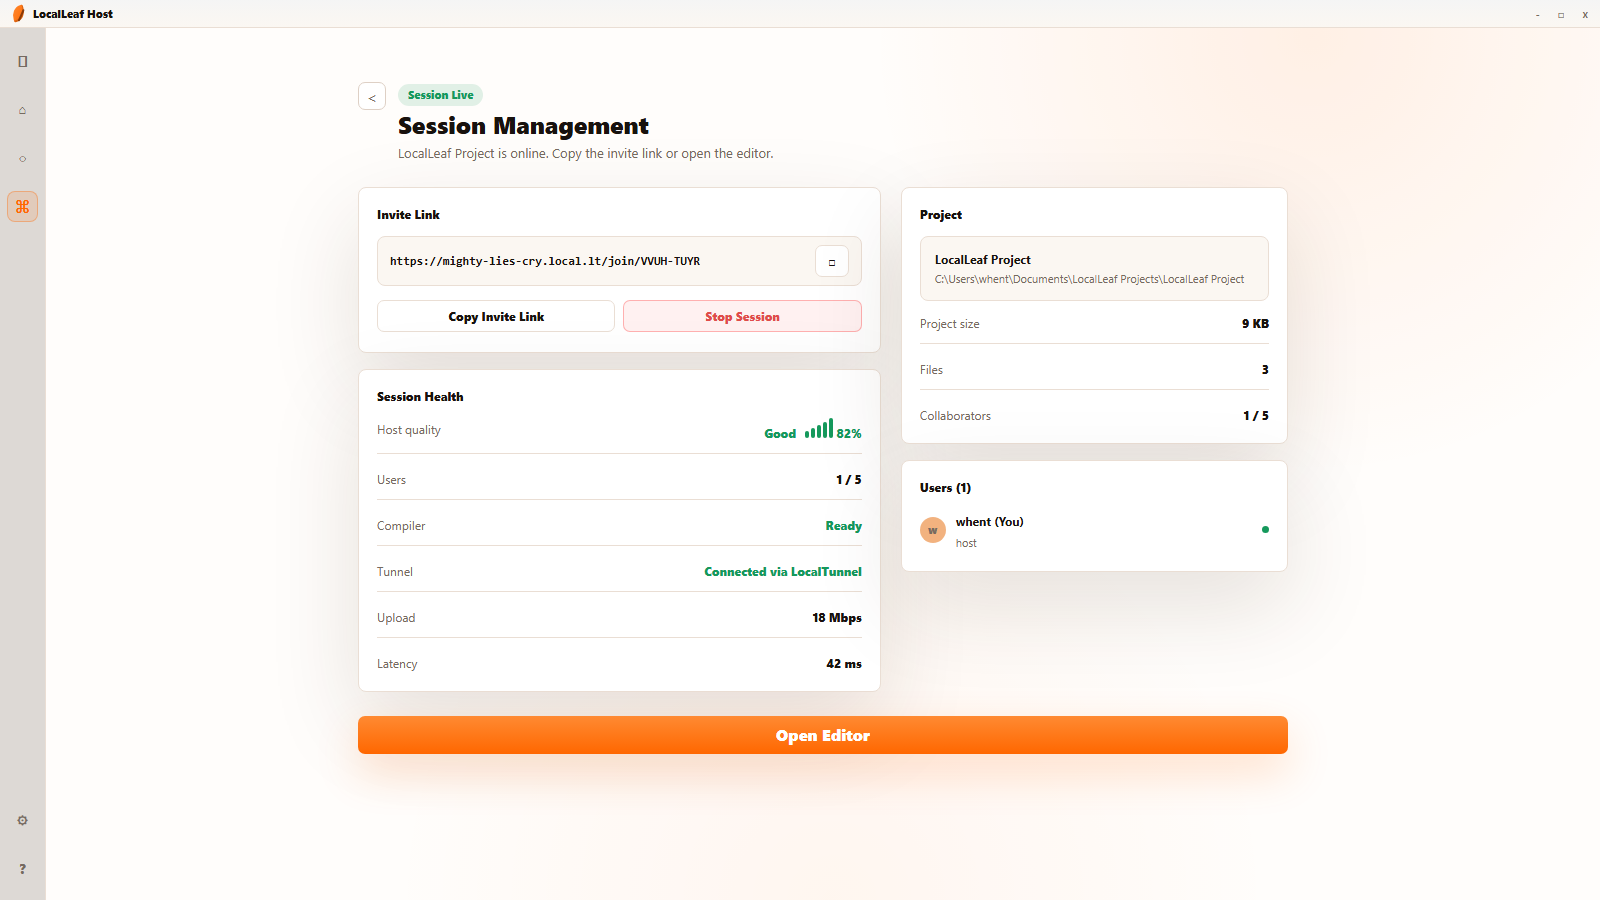Stop the live session
The image size is (1600, 900).
[742, 317]
